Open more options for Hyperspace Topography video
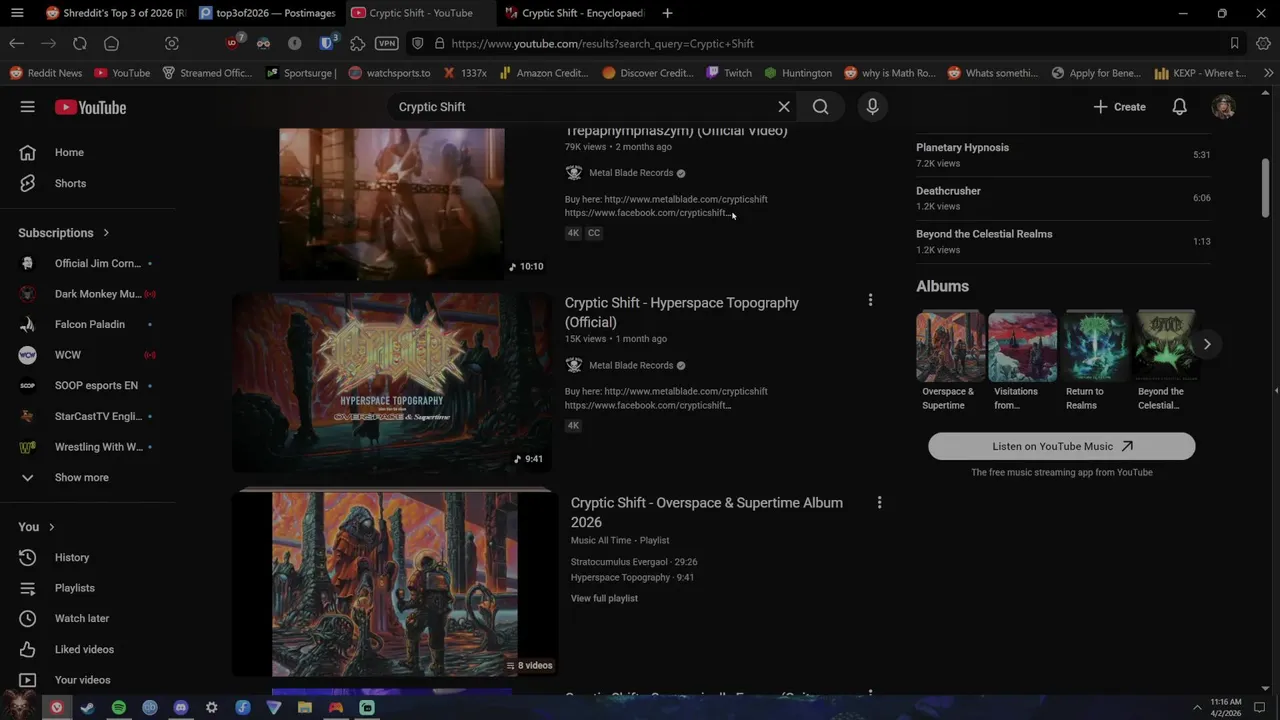This screenshot has width=1280, height=720. coord(870,300)
